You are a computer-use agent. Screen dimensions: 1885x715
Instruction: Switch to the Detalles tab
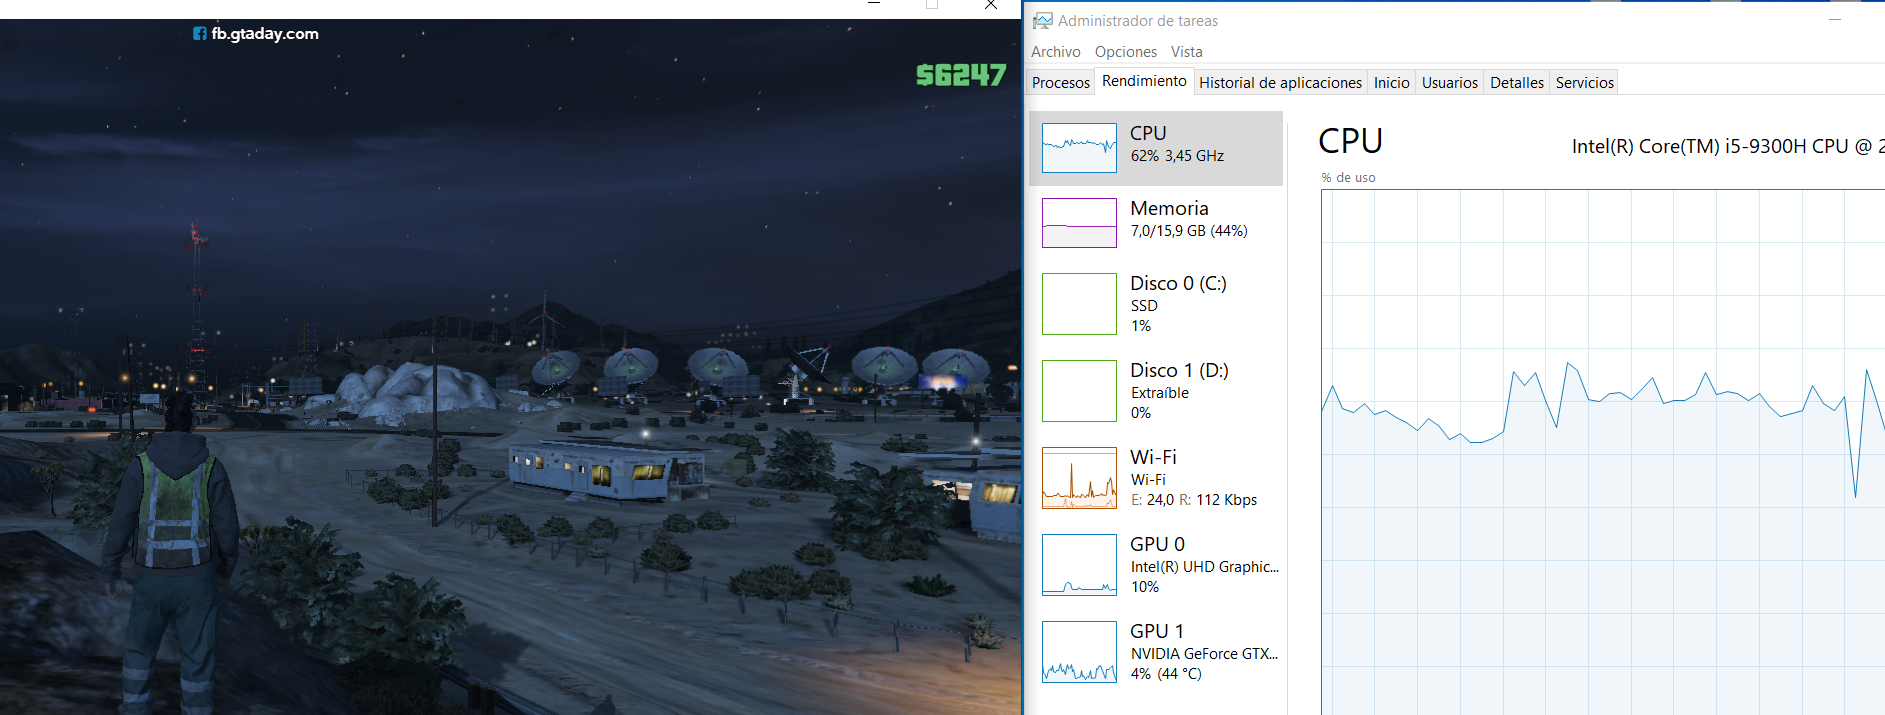point(1516,83)
